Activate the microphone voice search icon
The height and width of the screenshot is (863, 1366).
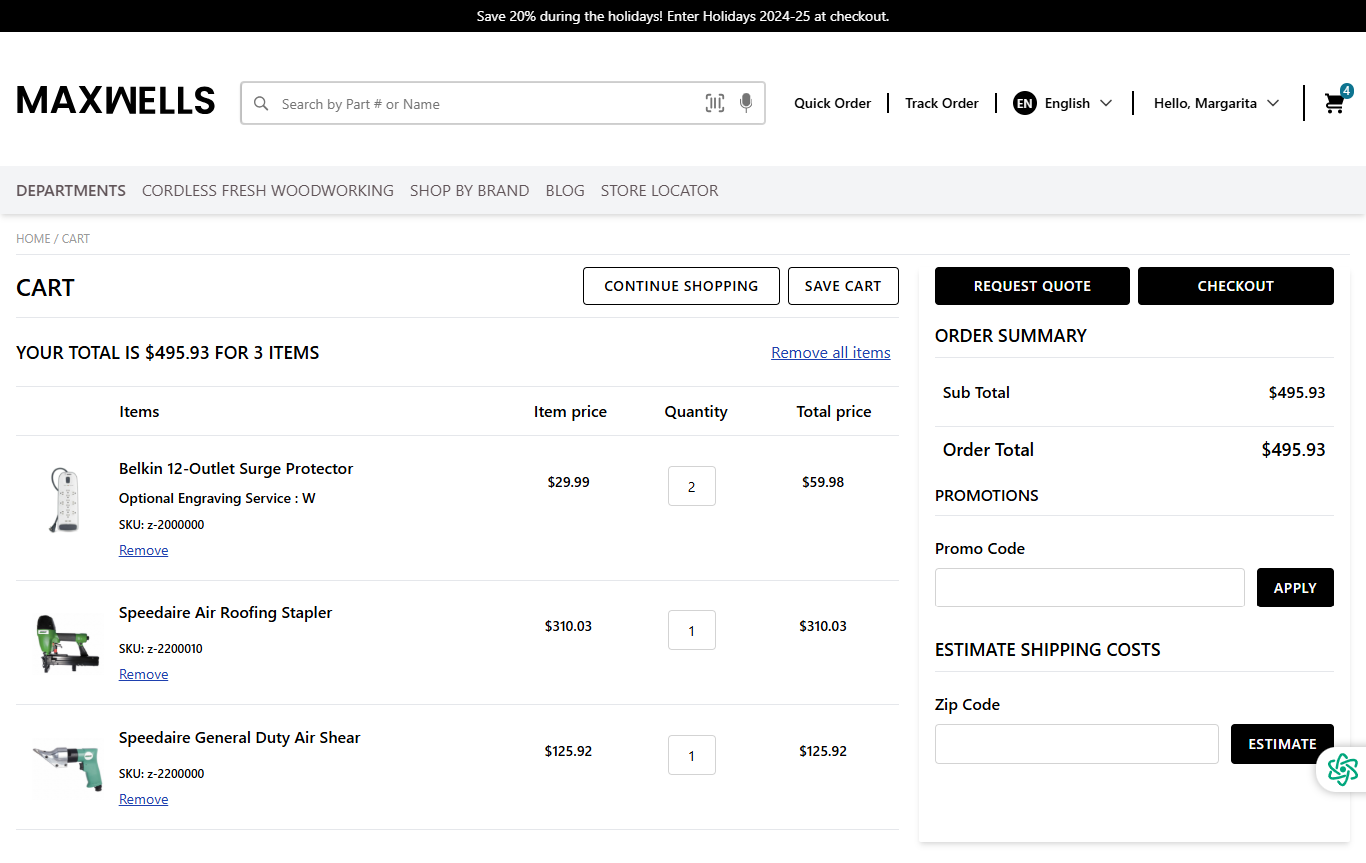click(745, 103)
